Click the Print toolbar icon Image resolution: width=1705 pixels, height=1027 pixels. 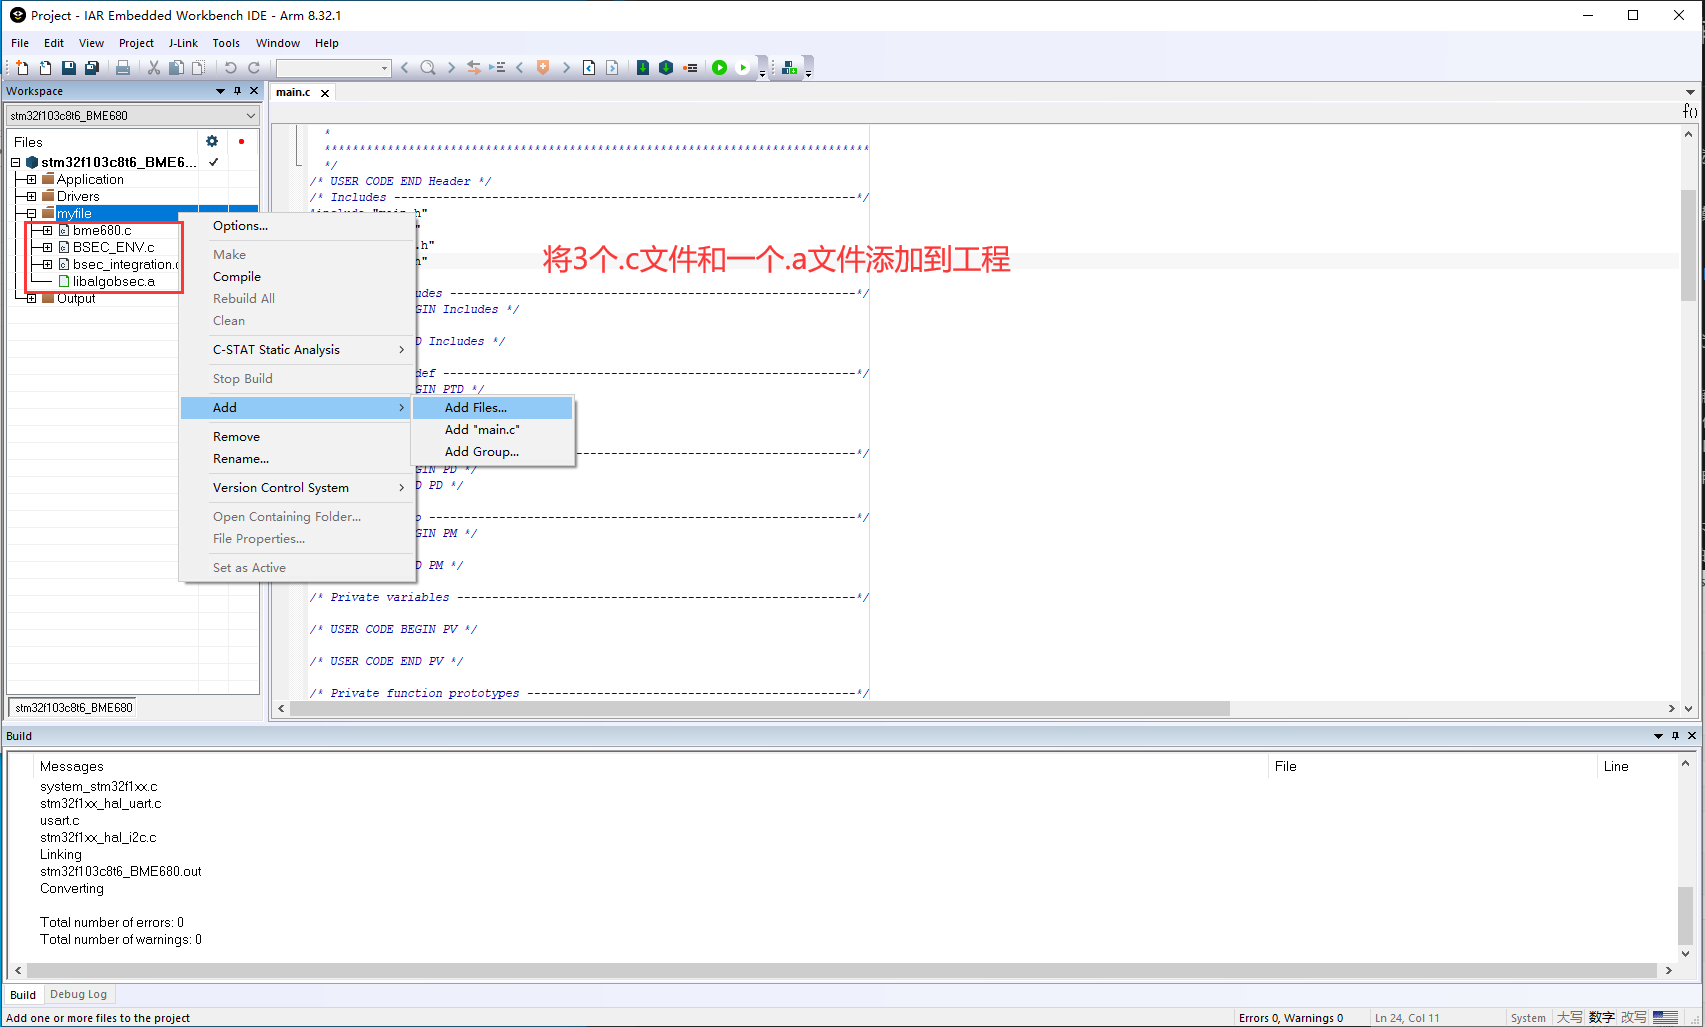pyautogui.click(x=123, y=67)
